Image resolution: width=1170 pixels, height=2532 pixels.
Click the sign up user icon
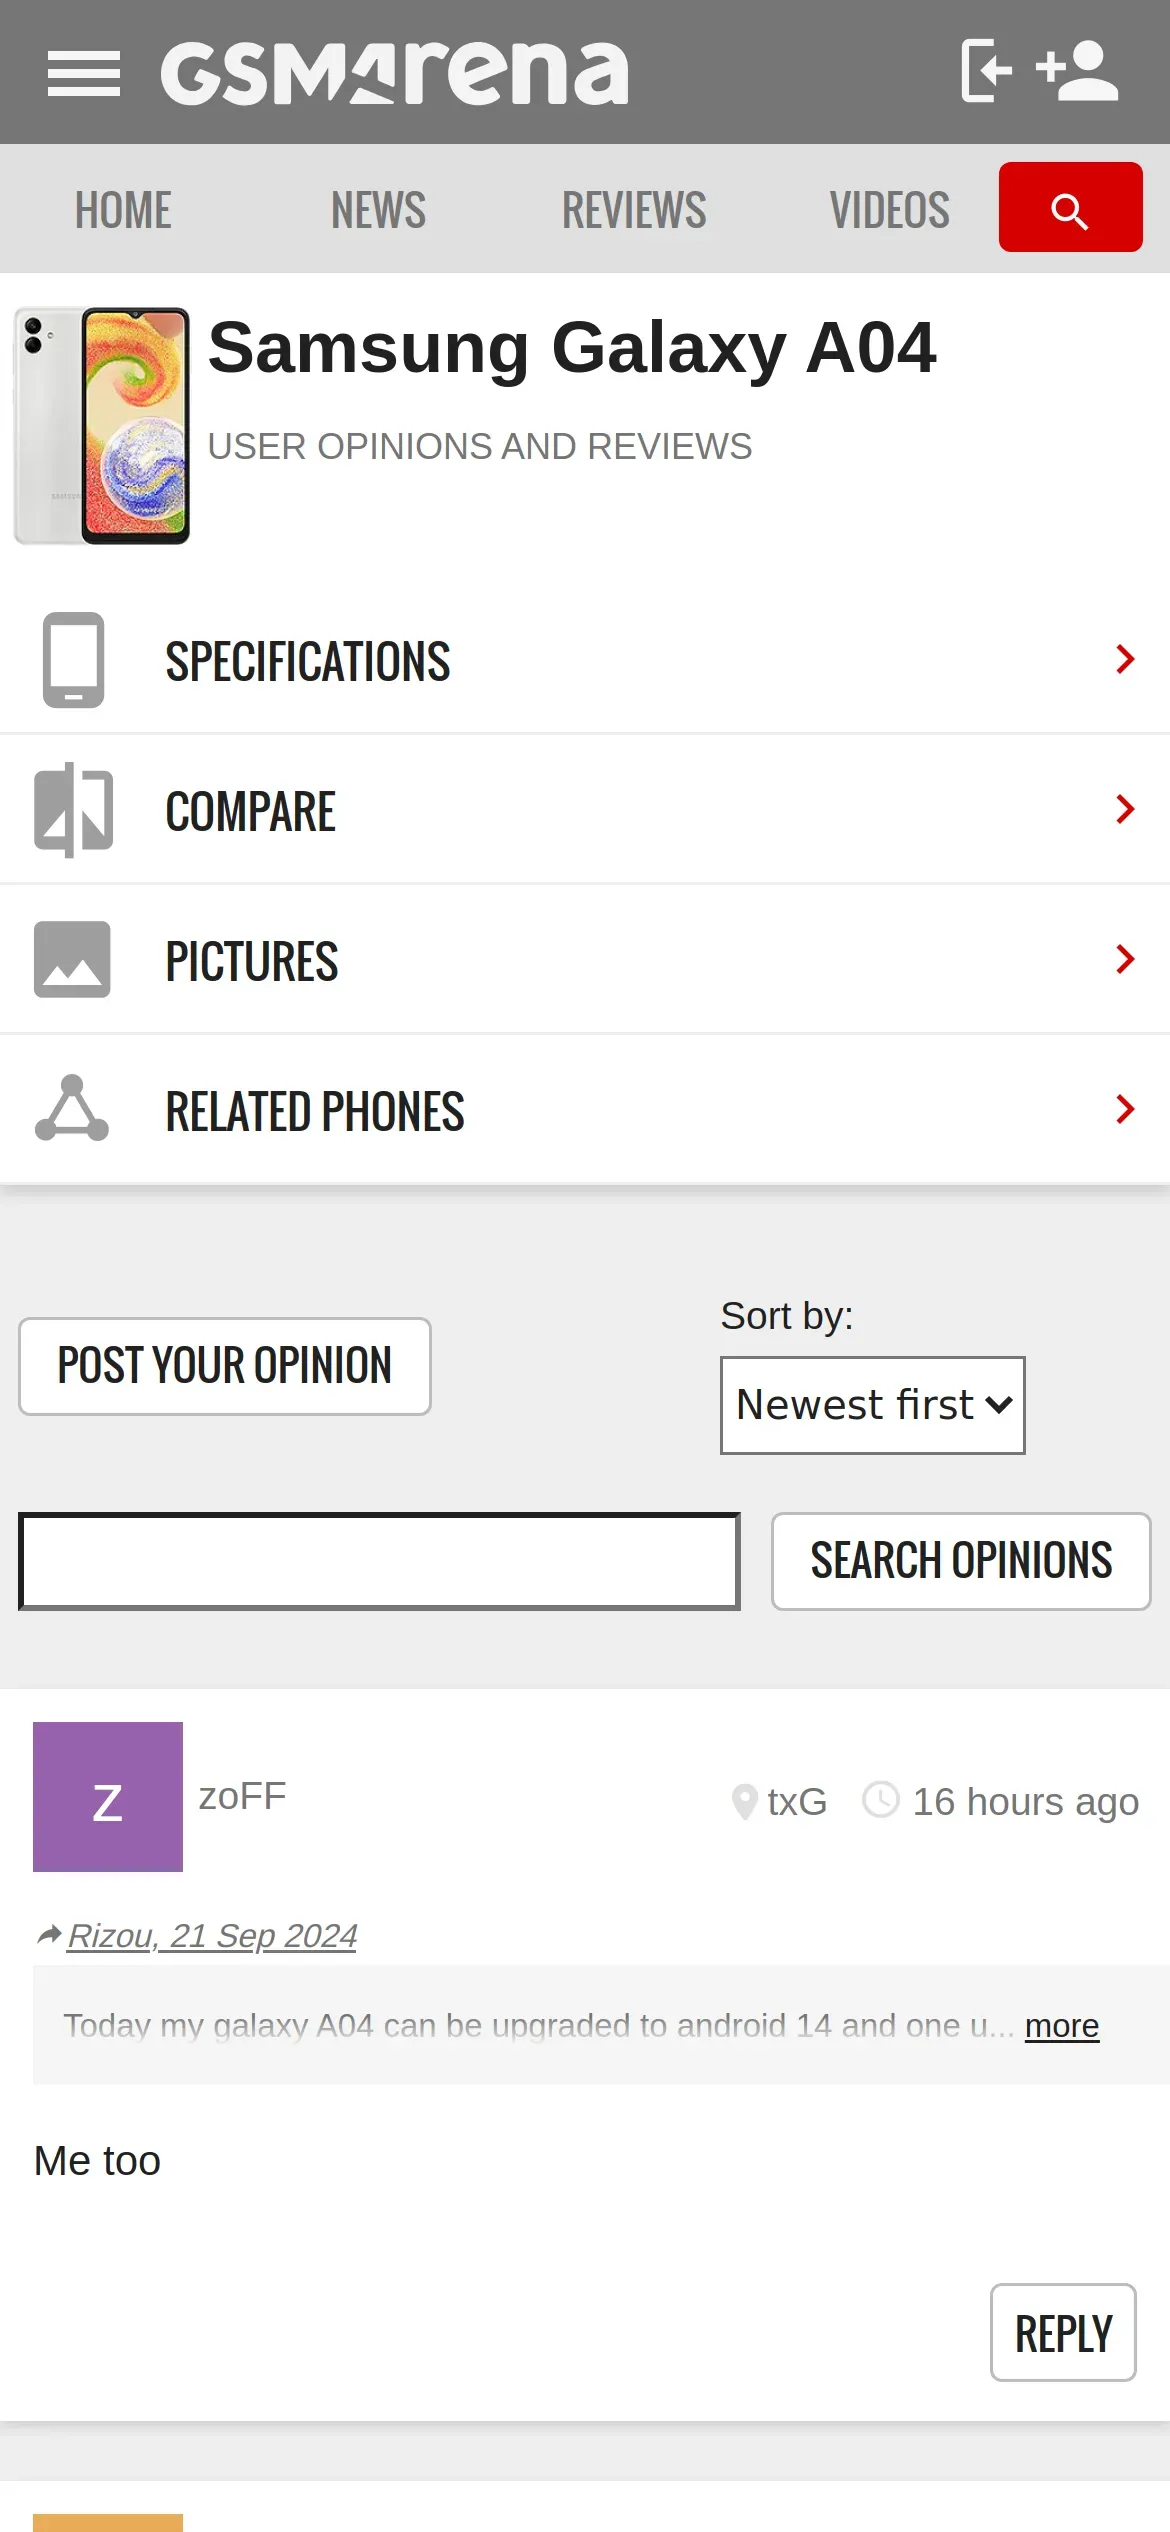tap(1078, 71)
